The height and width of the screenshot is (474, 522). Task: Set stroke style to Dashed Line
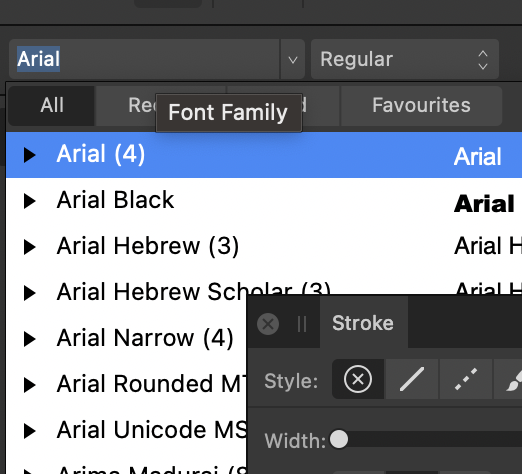click(466, 379)
